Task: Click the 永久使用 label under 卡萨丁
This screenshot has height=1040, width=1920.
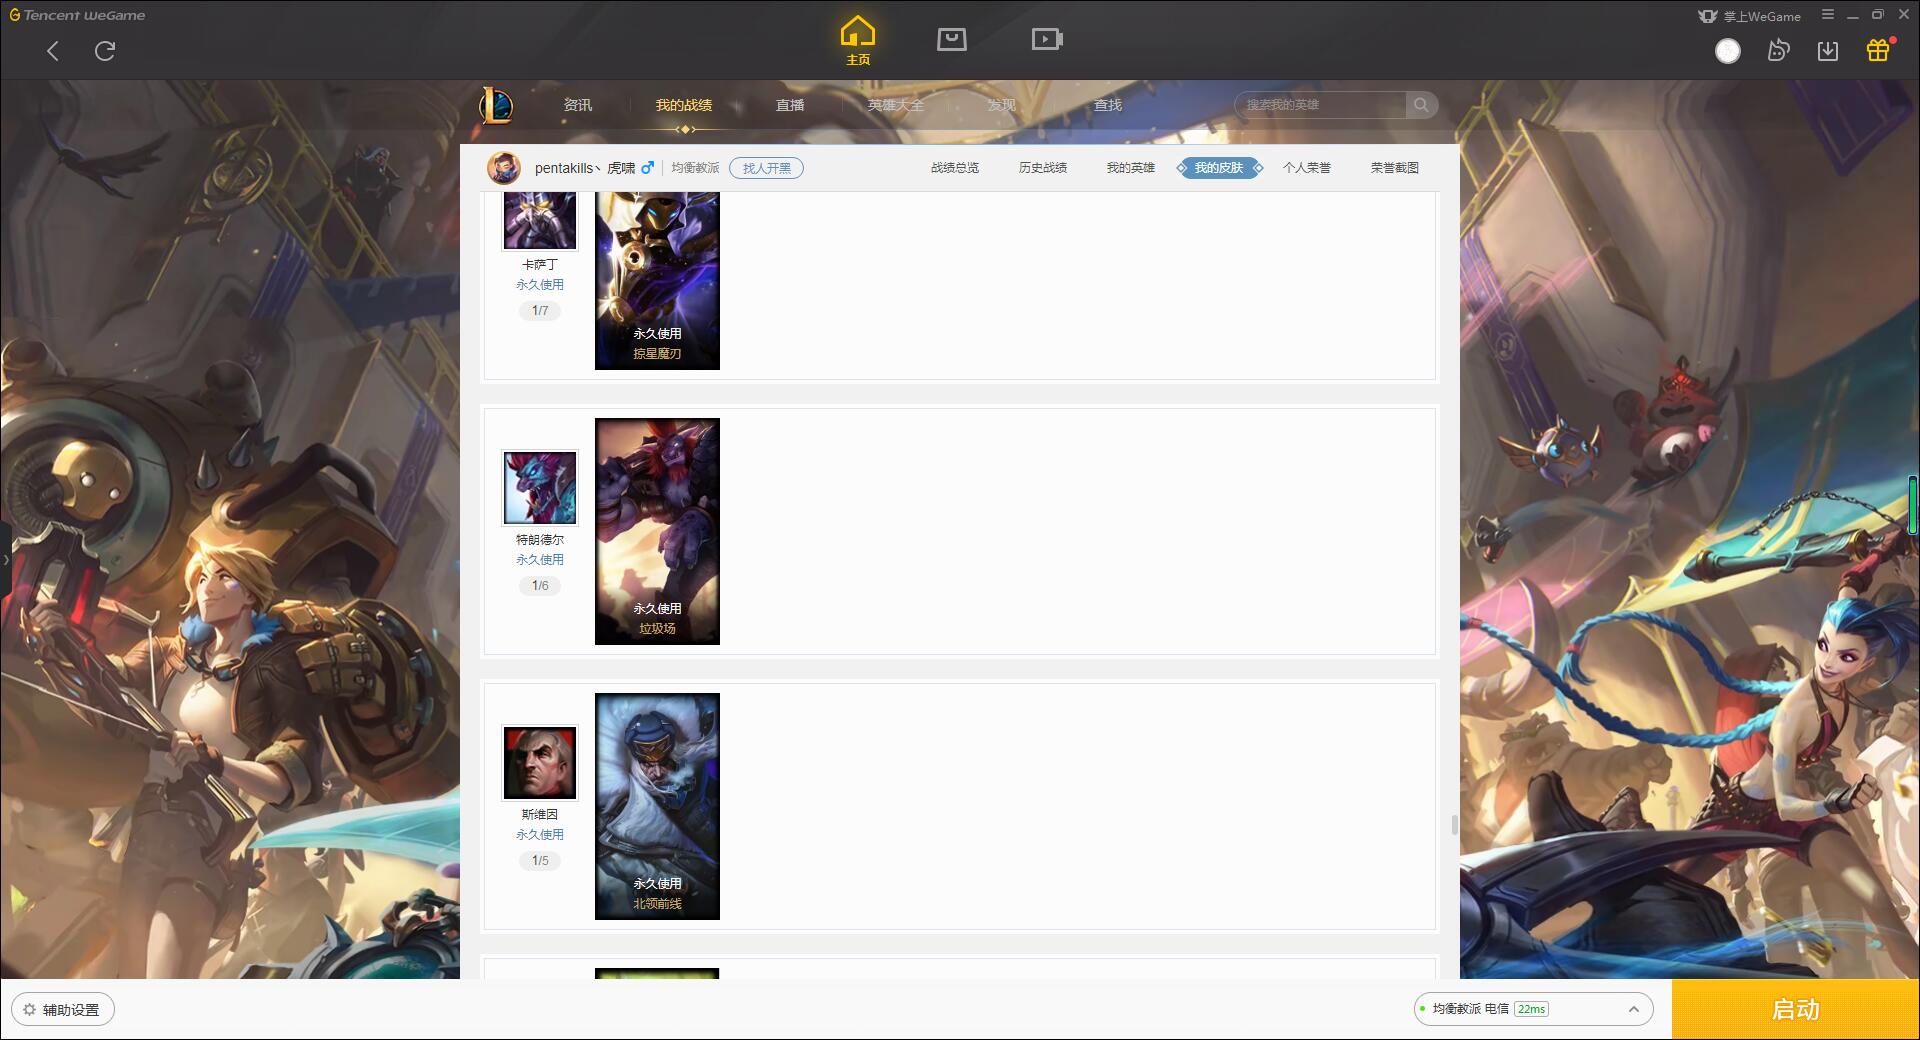Action: point(540,285)
